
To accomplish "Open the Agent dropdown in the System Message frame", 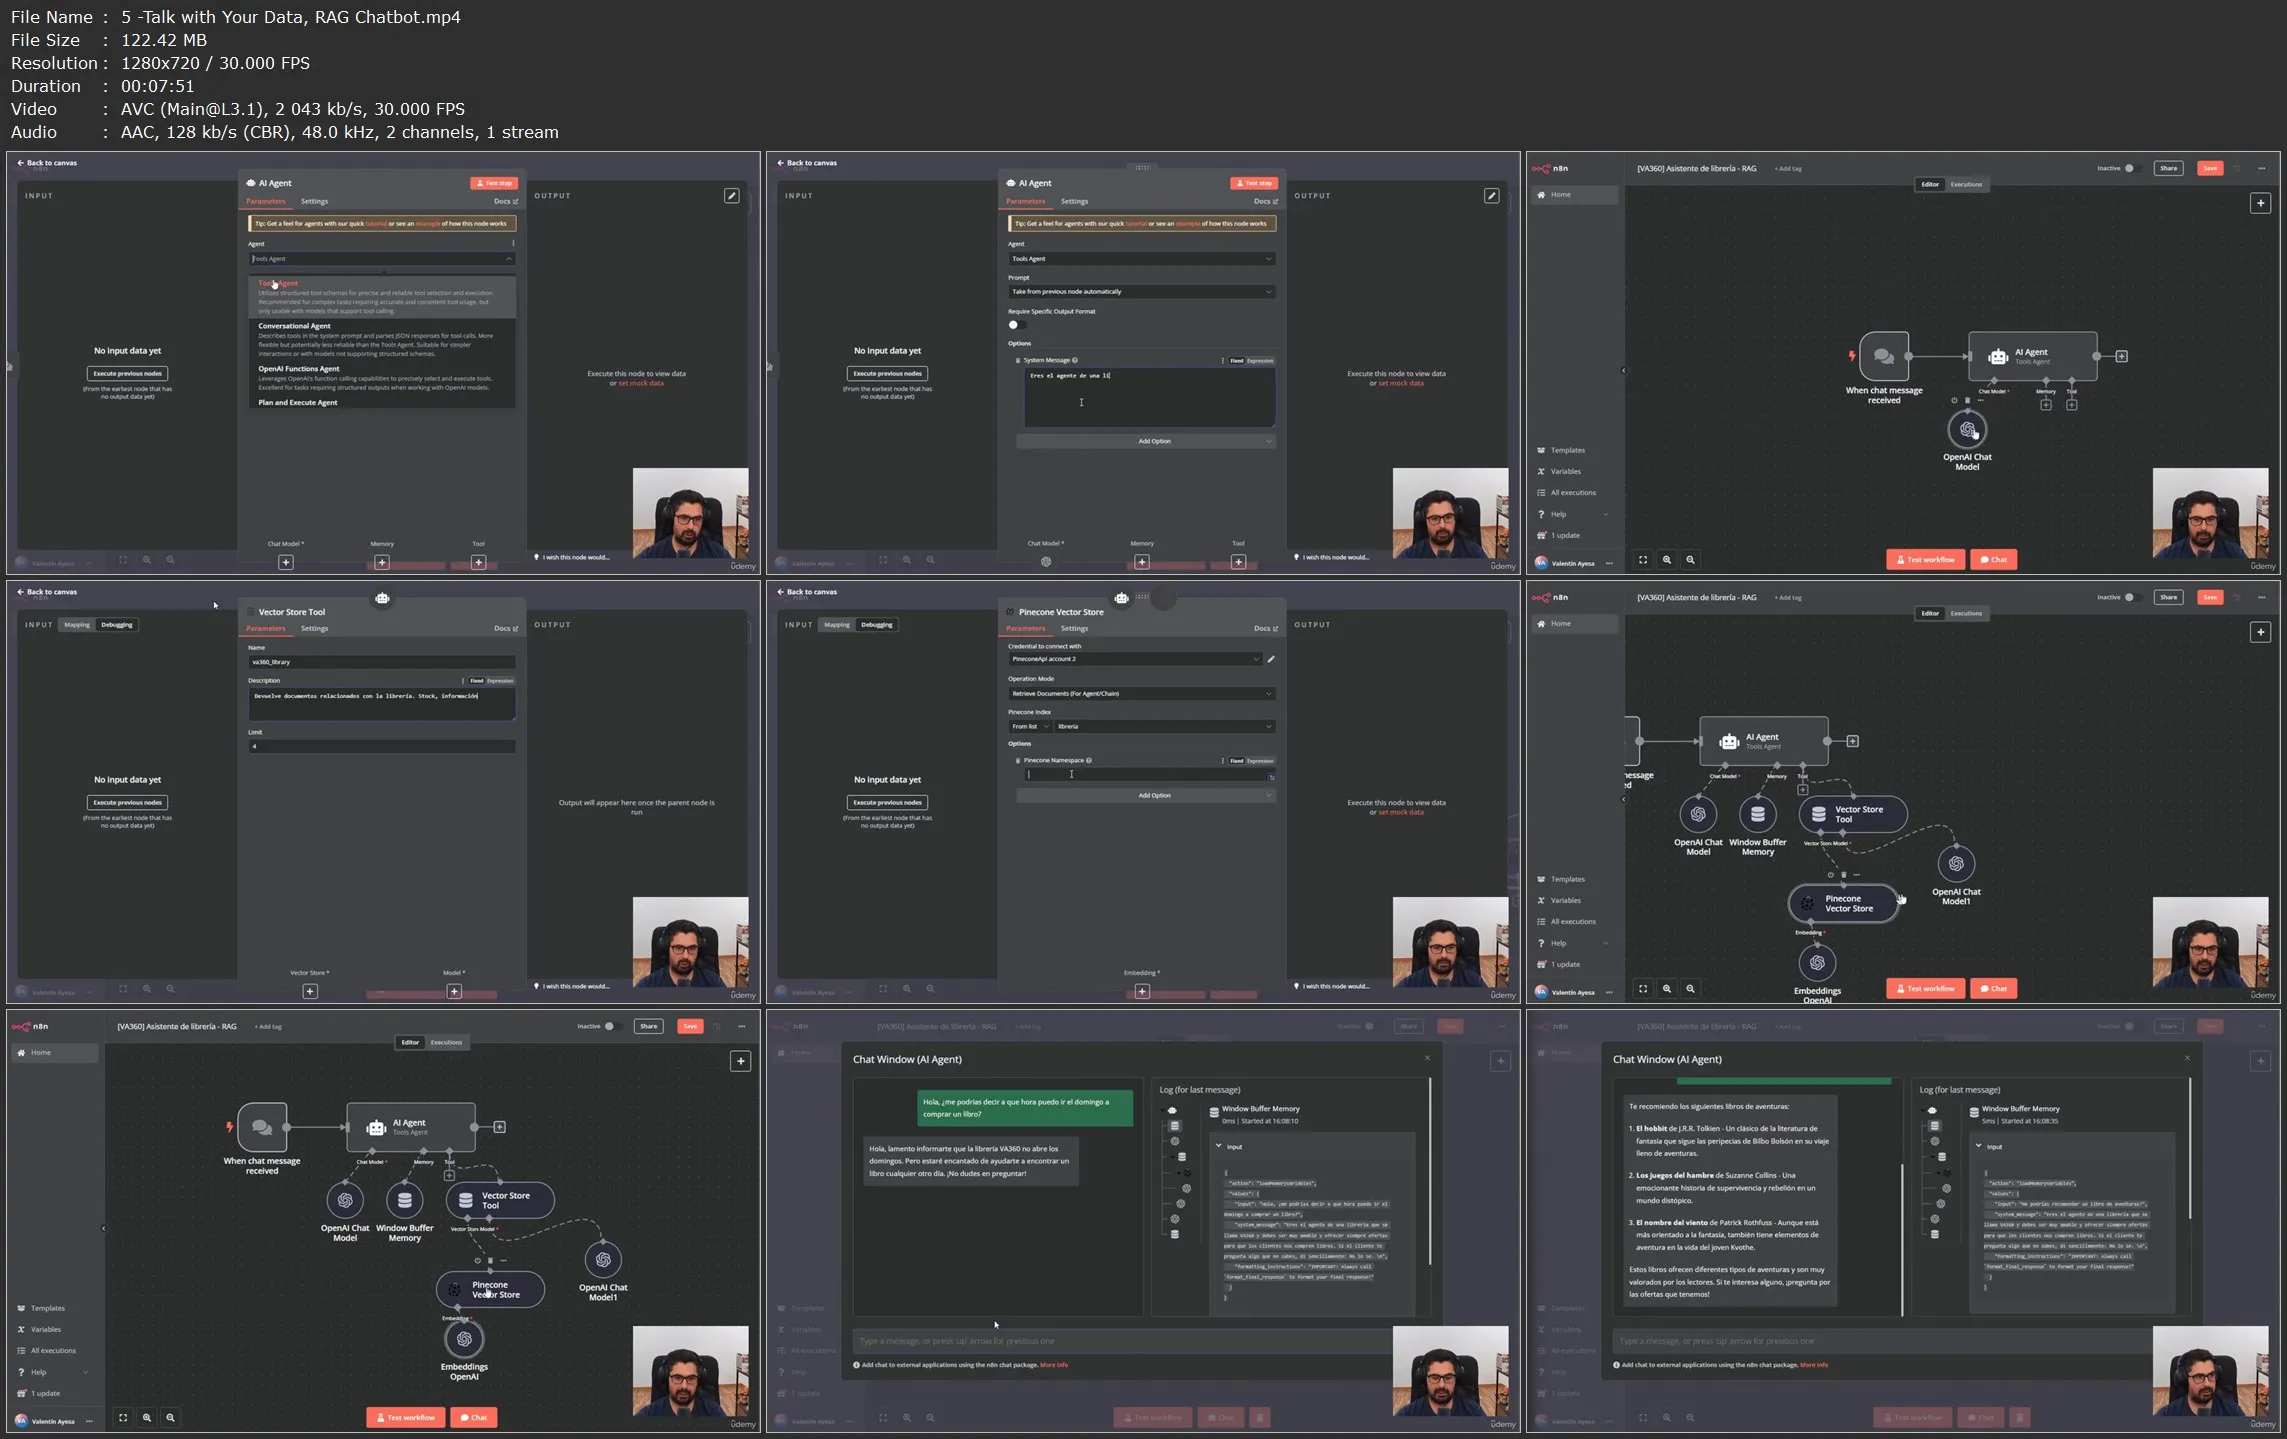I will [x=1141, y=259].
